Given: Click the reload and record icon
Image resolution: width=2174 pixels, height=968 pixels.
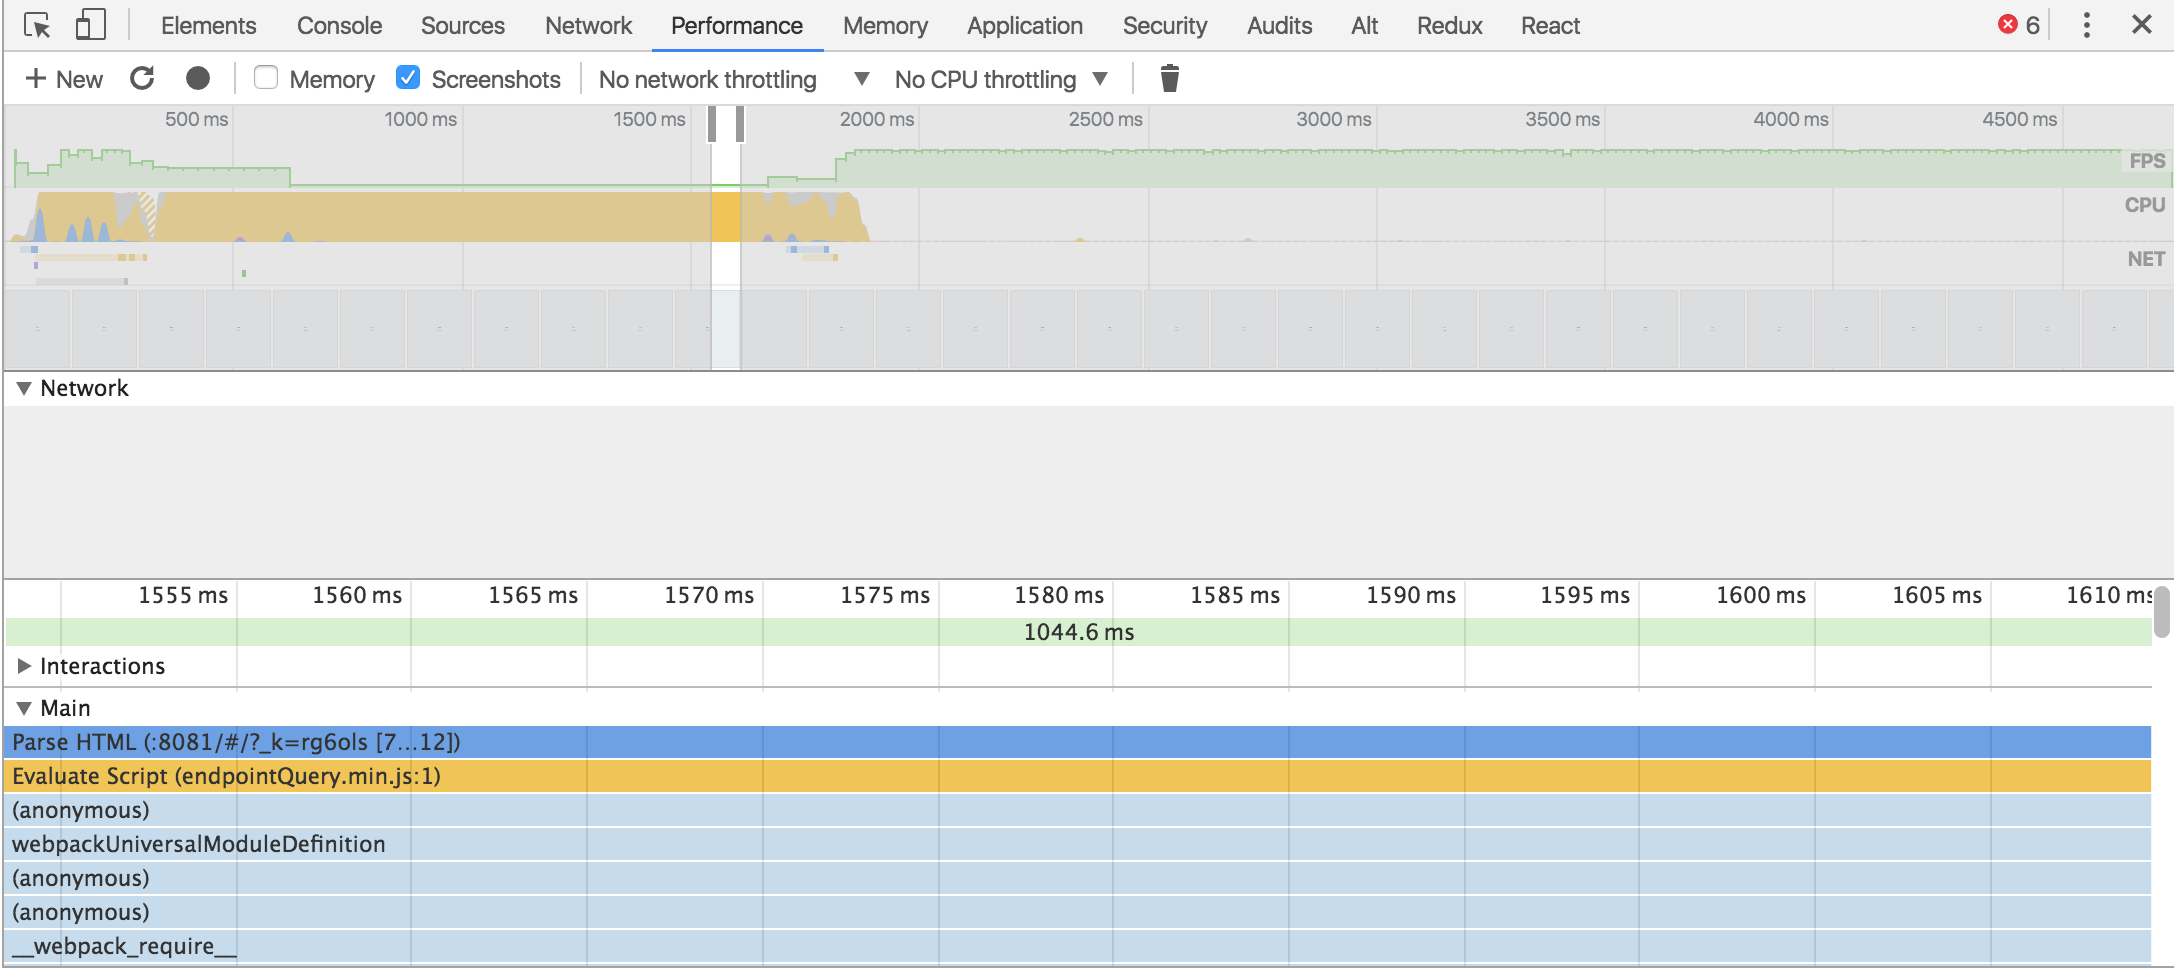Looking at the screenshot, I should [142, 78].
